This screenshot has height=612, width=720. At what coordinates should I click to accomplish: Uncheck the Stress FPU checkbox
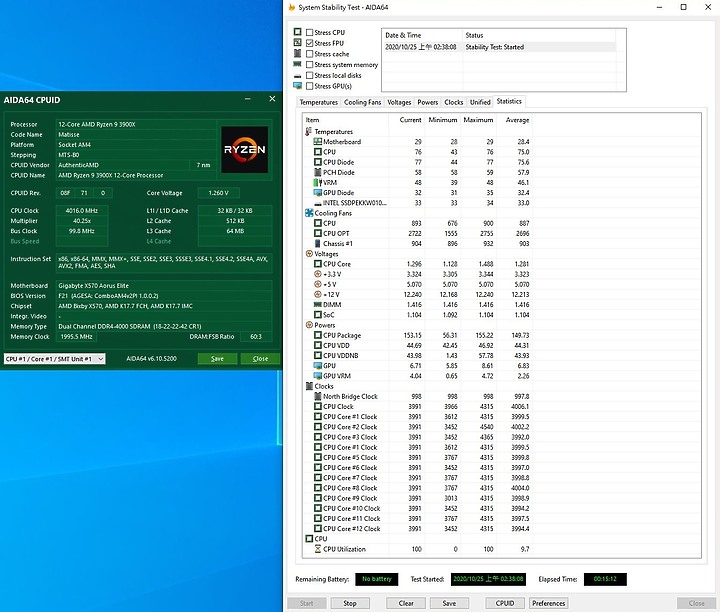click(309, 43)
